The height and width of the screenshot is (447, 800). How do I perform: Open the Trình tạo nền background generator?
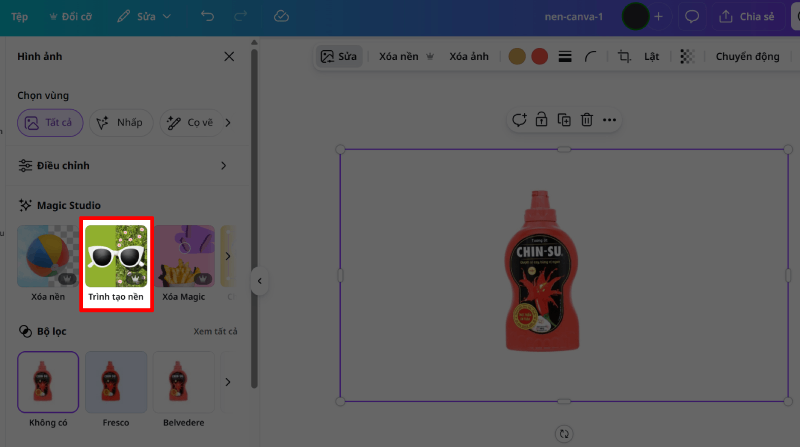click(x=116, y=263)
